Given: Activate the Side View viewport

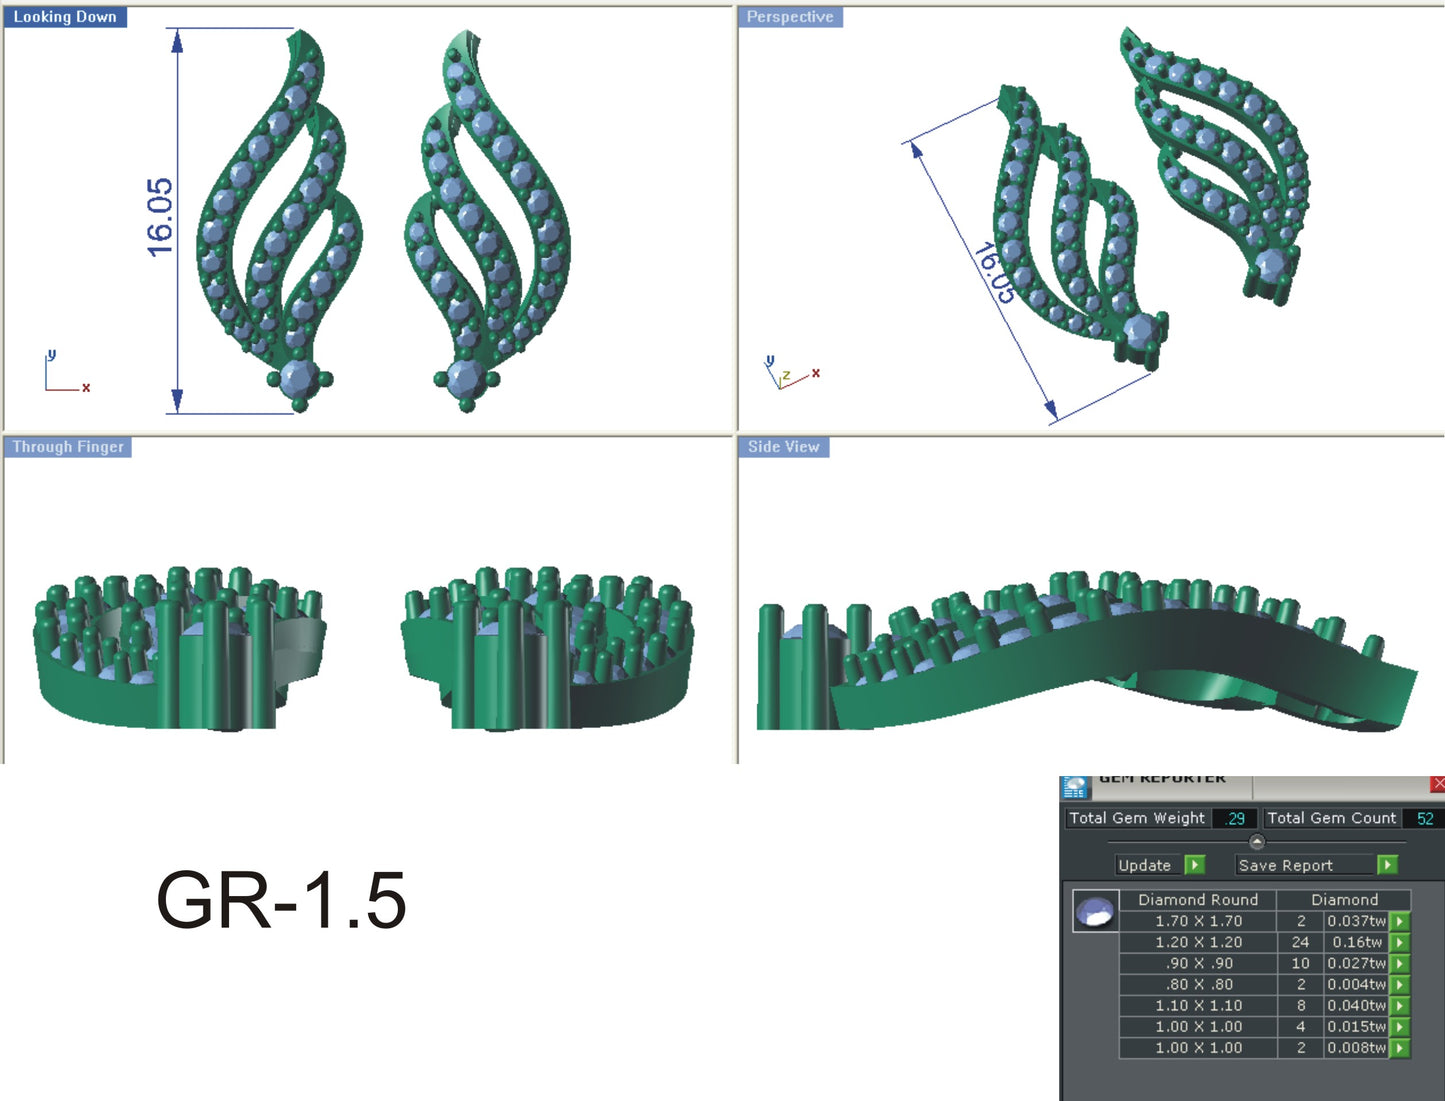Looking at the screenshot, I should pyautogui.click(x=784, y=447).
